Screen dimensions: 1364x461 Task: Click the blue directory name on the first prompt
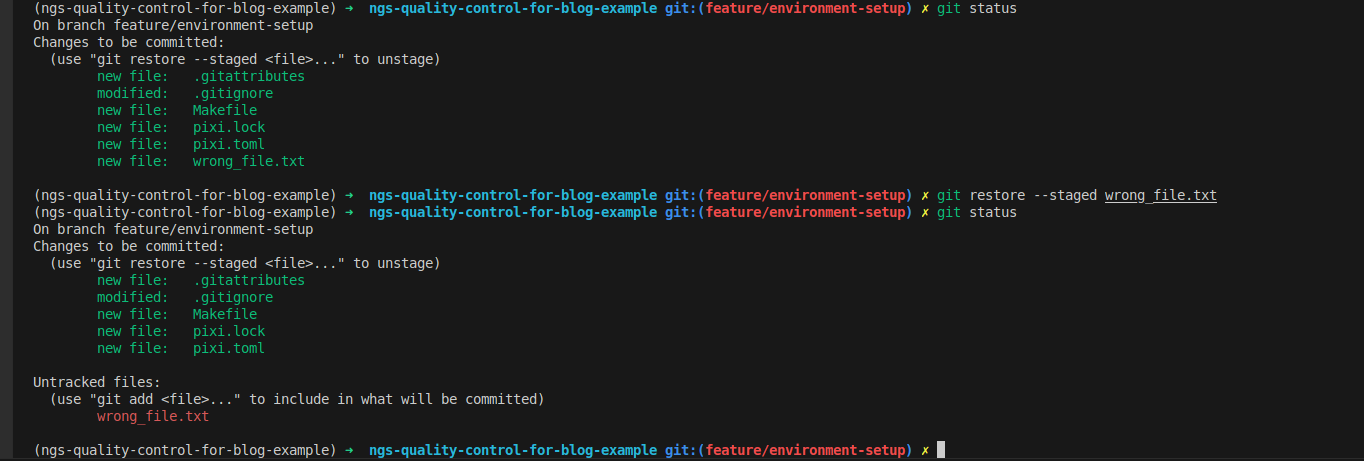click(x=513, y=8)
